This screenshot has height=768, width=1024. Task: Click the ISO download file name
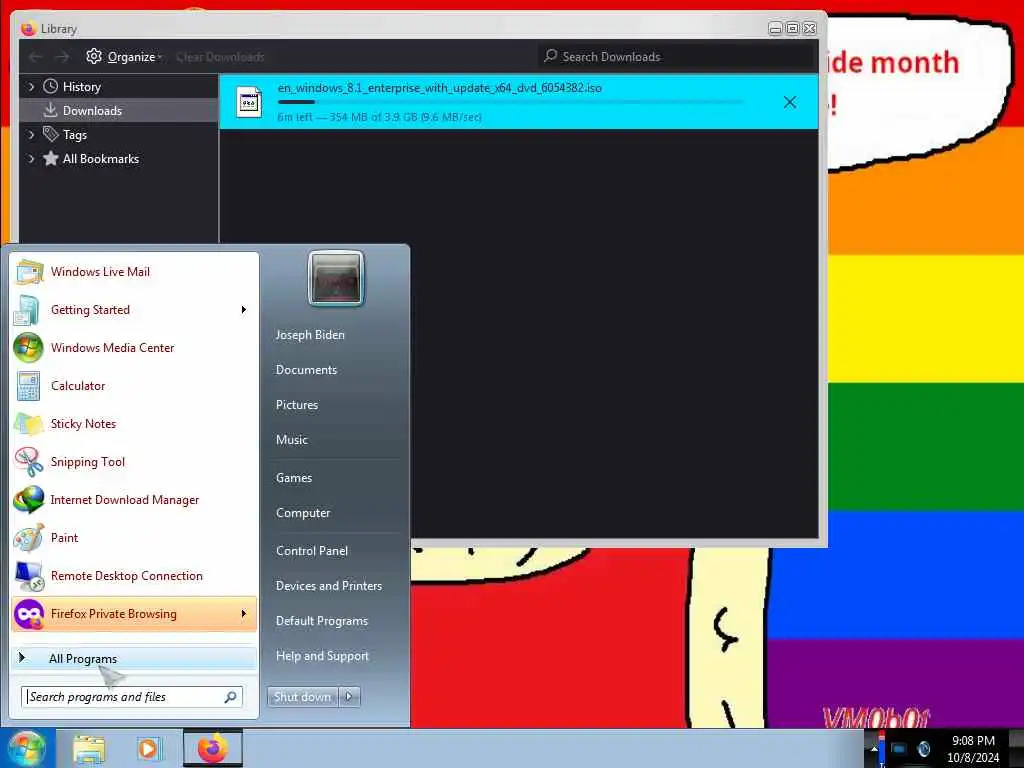tap(440, 88)
